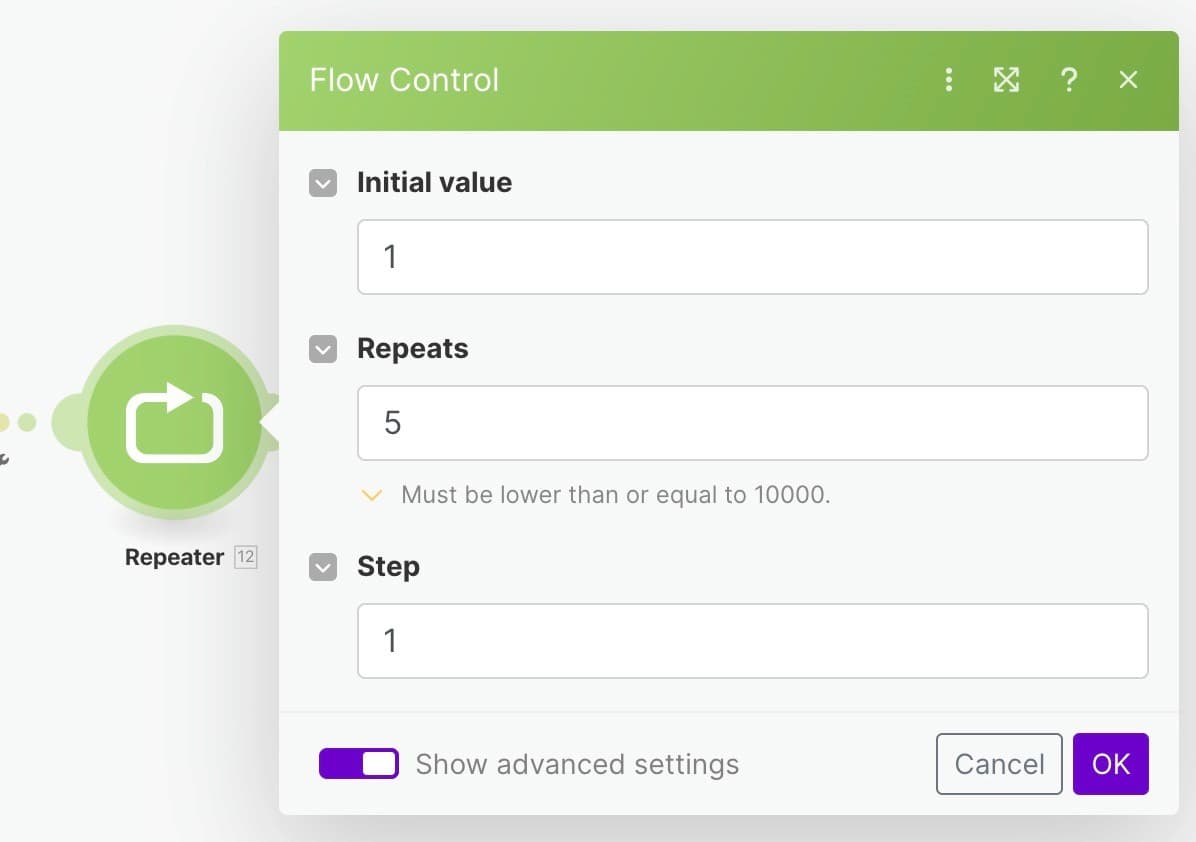The height and width of the screenshot is (842, 1196).
Task: Click into the Repeats input field
Action: coord(752,423)
